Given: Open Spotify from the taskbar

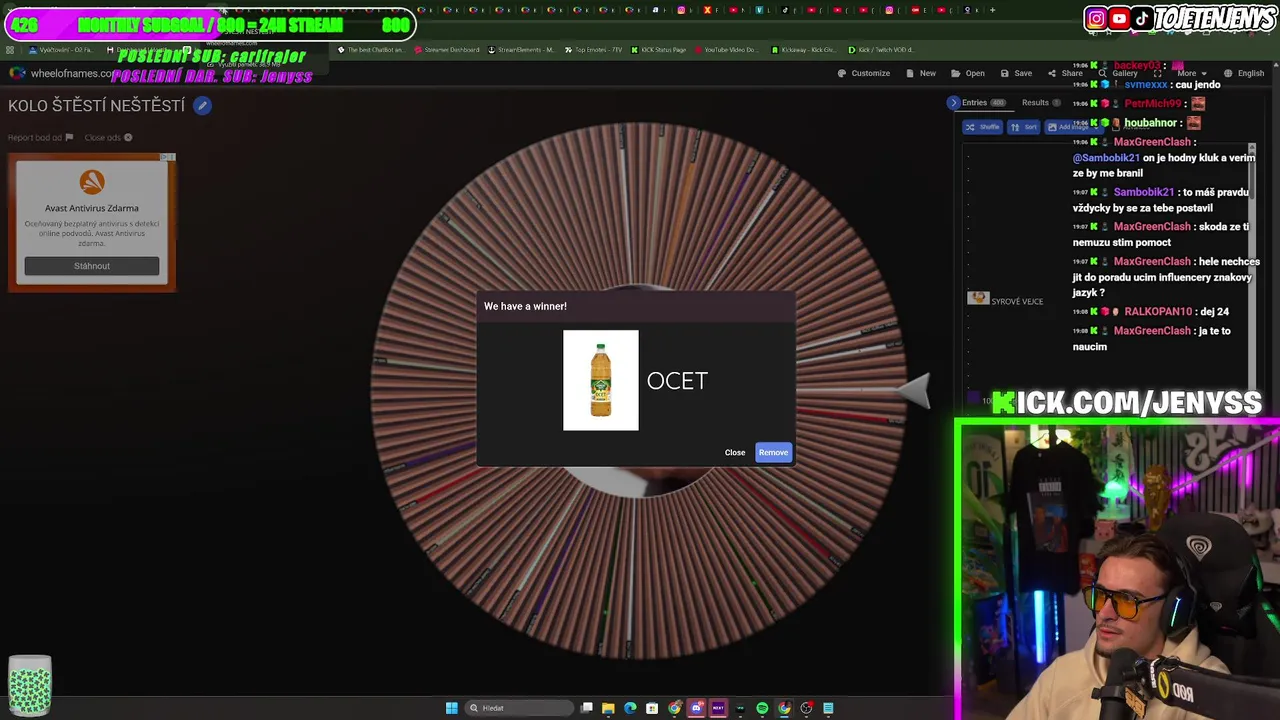Looking at the screenshot, I should [x=762, y=708].
